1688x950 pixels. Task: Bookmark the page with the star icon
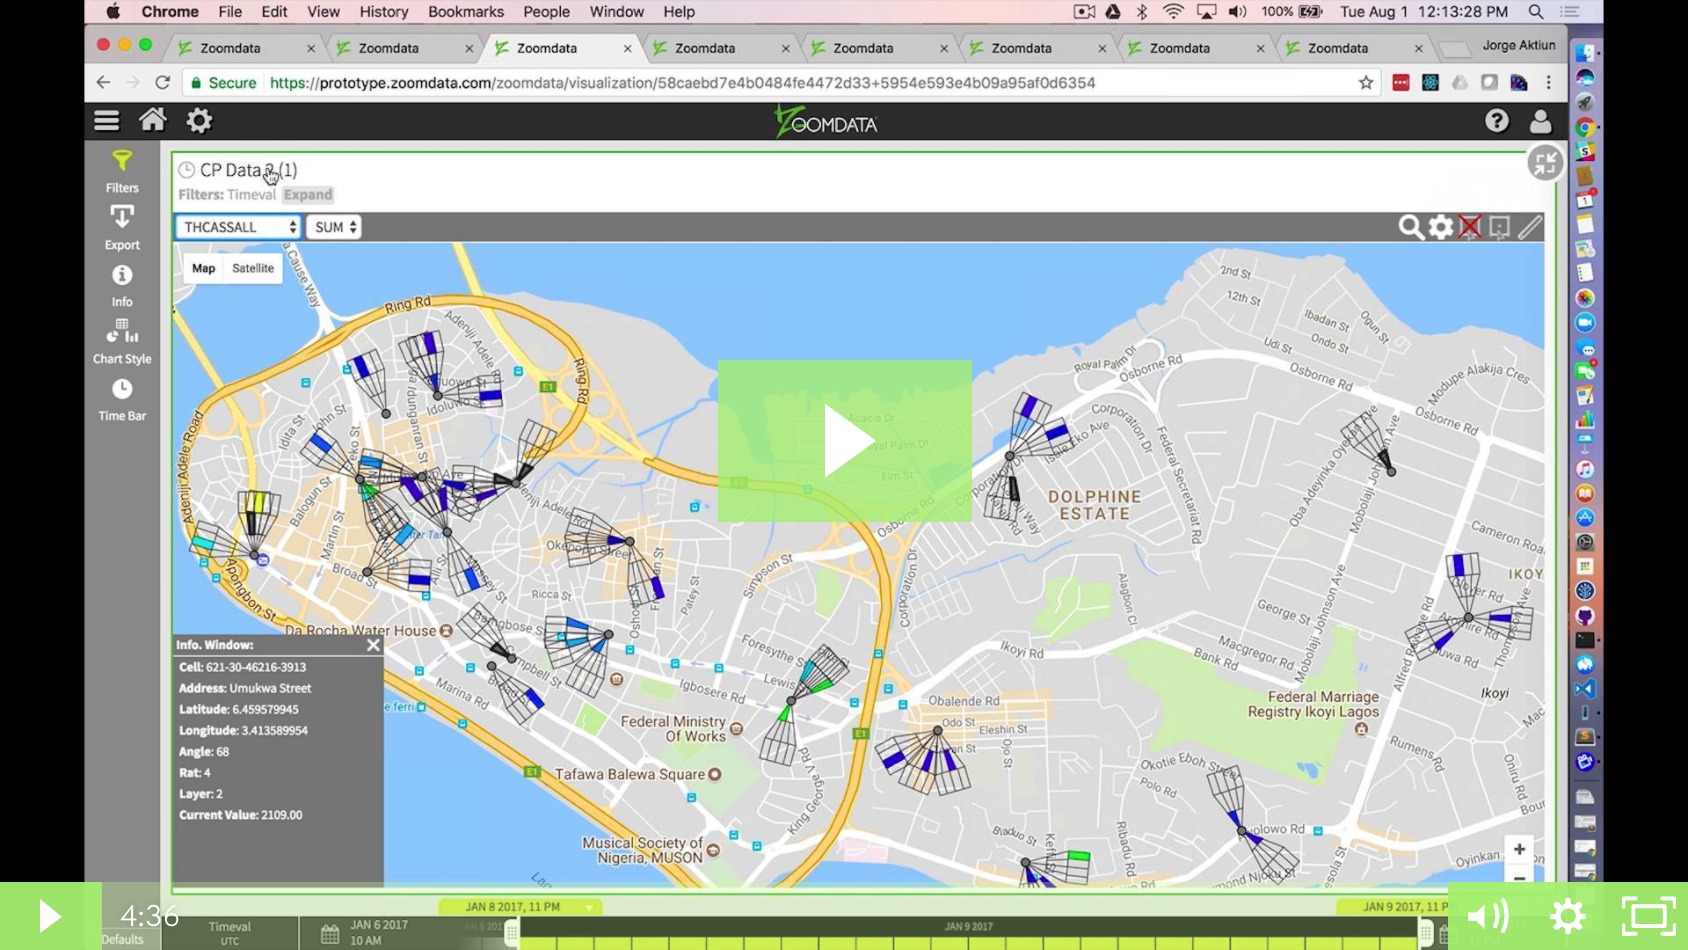click(1366, 83)
